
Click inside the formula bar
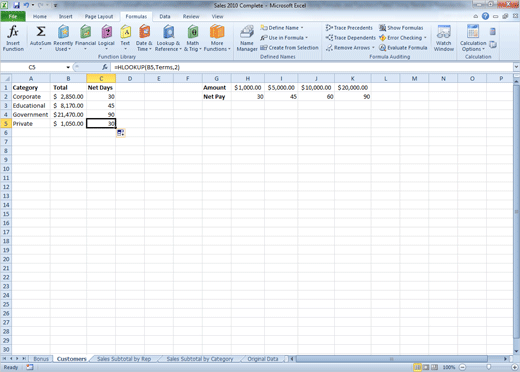click(312, 67)
